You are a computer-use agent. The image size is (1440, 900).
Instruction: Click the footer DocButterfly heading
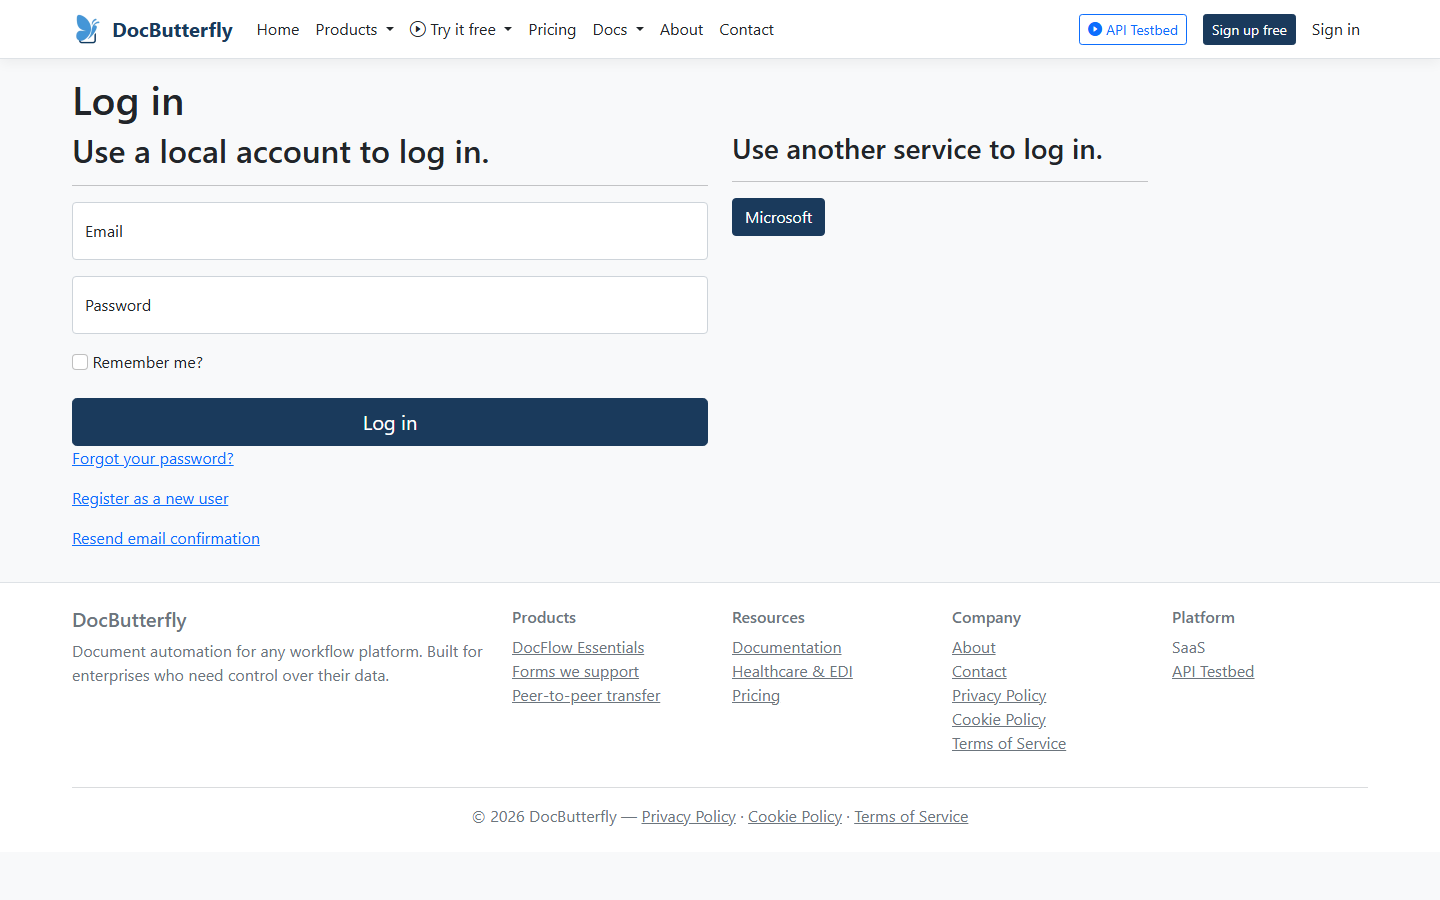click(x=129, y=620)
